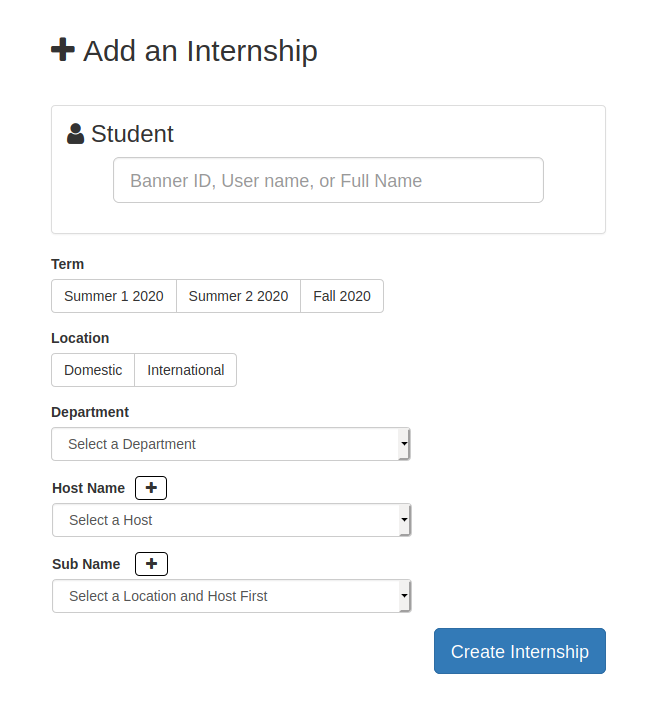
Task: Pick the Fall 2020 term
Action: pyautogui.click(x=342, y=296)
